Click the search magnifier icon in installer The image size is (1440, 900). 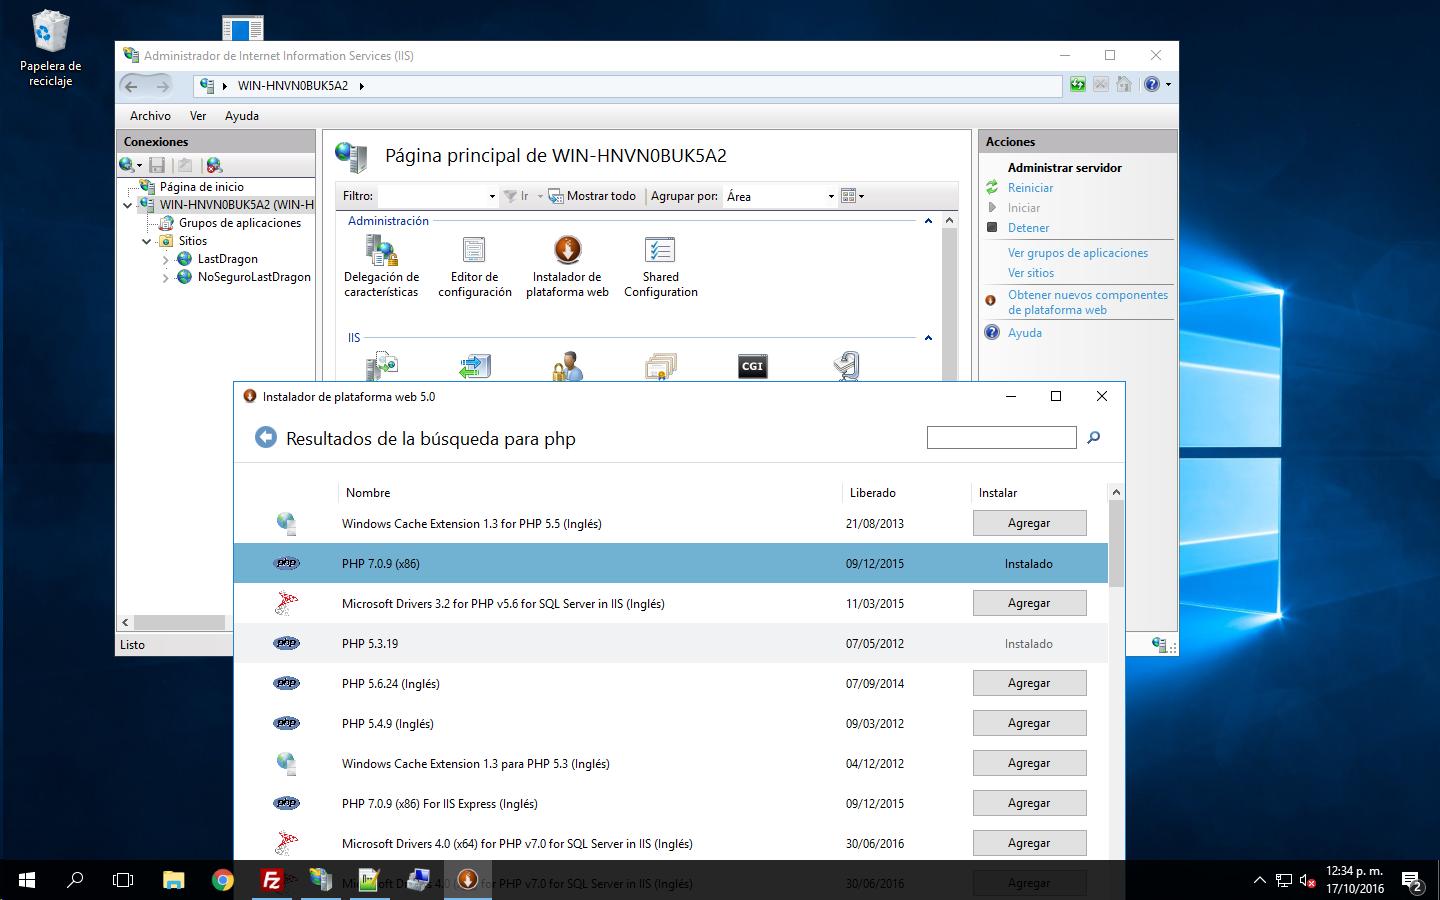tap(1093, 438)
